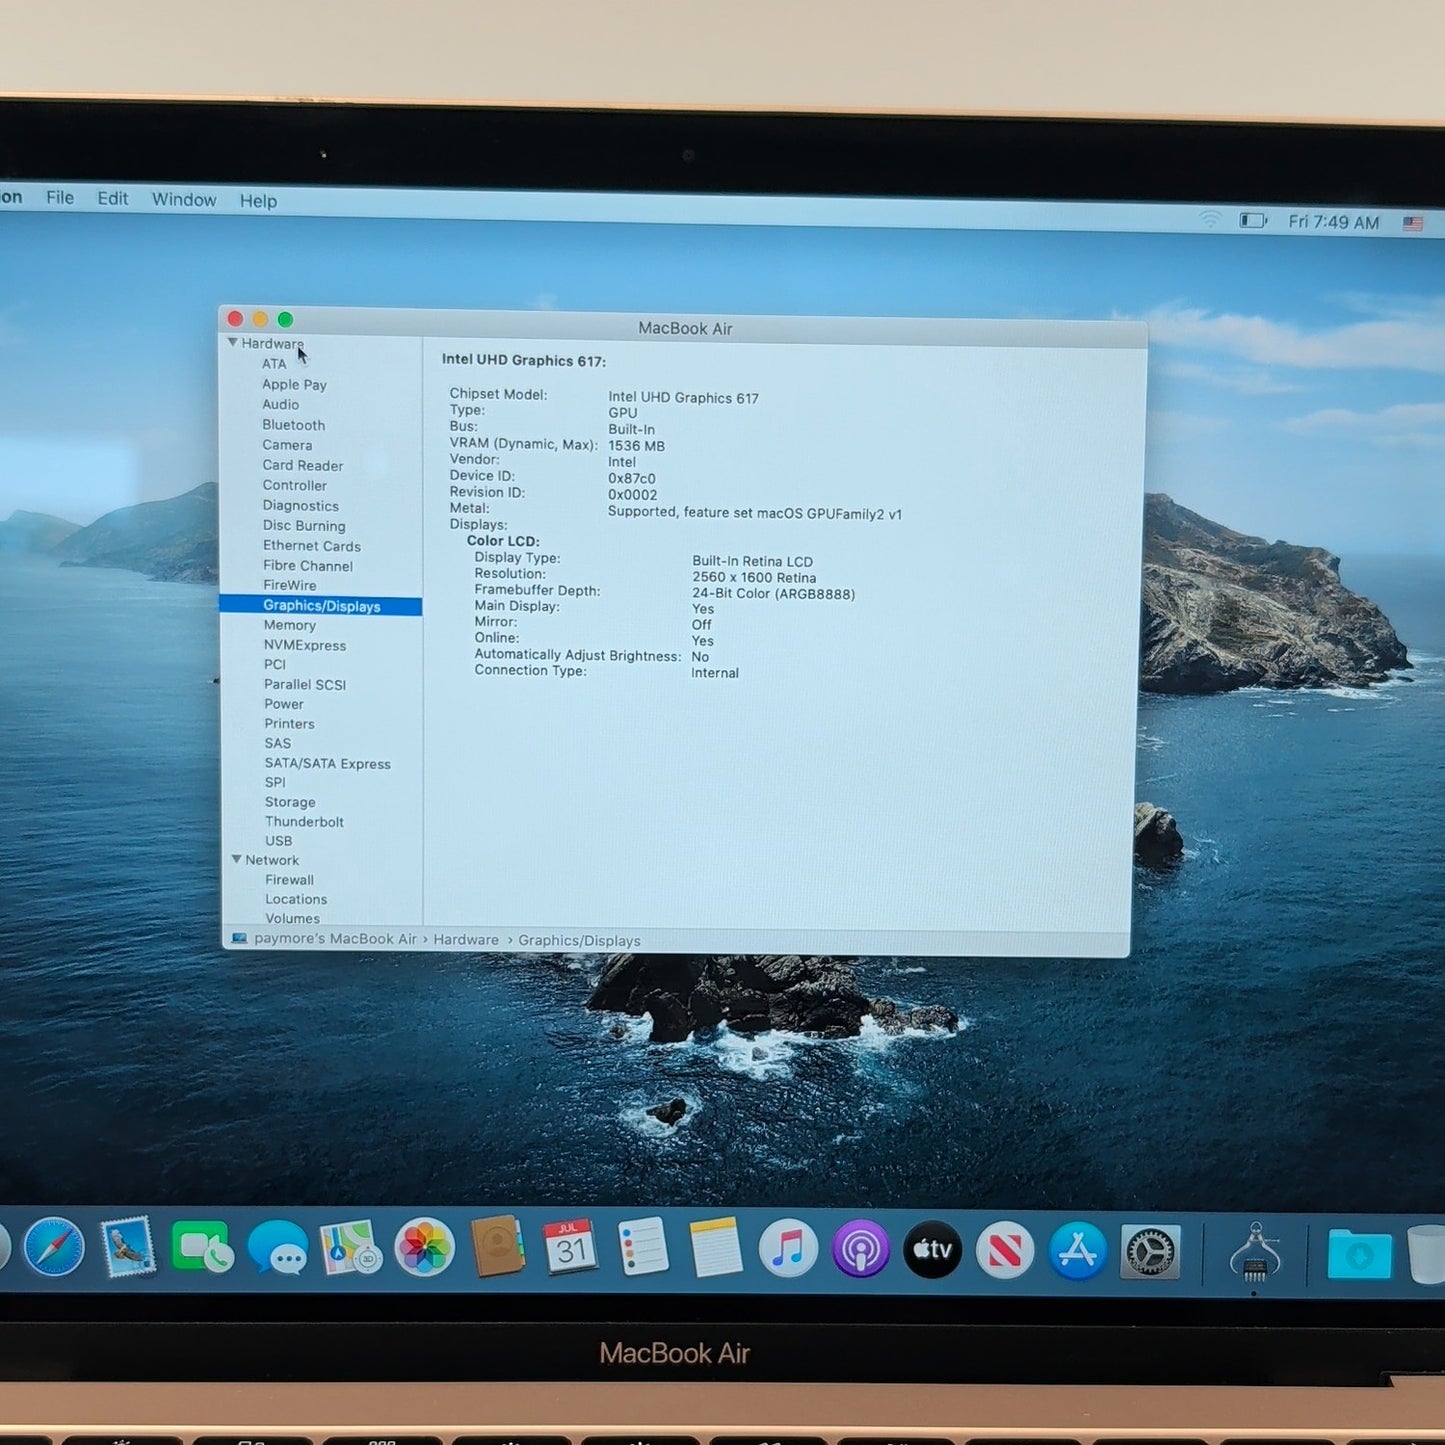This screenshot has width=1445, height=1445.
Task: Click the VRAM value 1536 MB
Action: pyautogui.click(x=636, y=446)
